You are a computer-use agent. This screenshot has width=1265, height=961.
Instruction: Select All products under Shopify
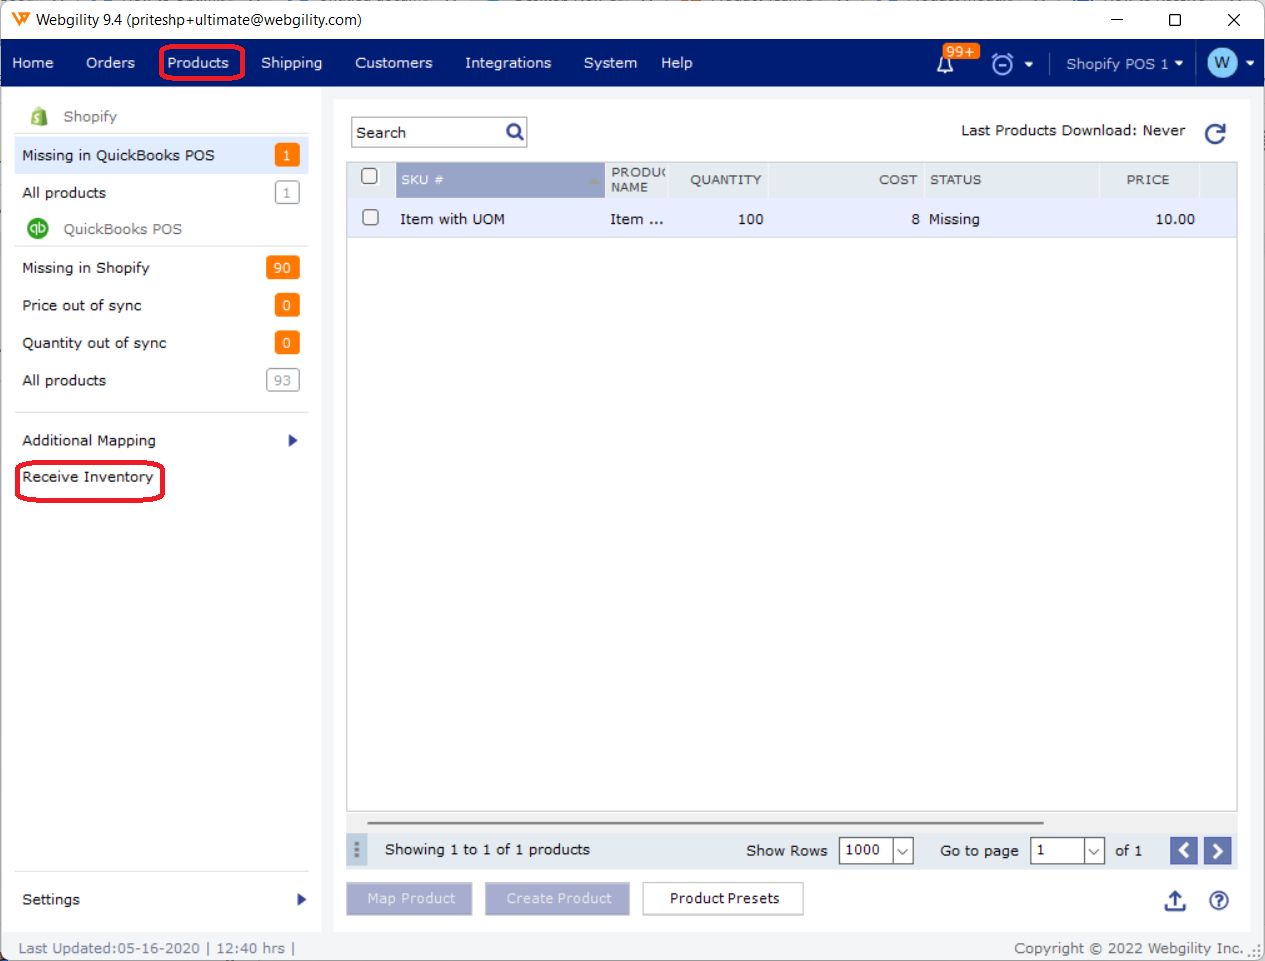[161, 193]
